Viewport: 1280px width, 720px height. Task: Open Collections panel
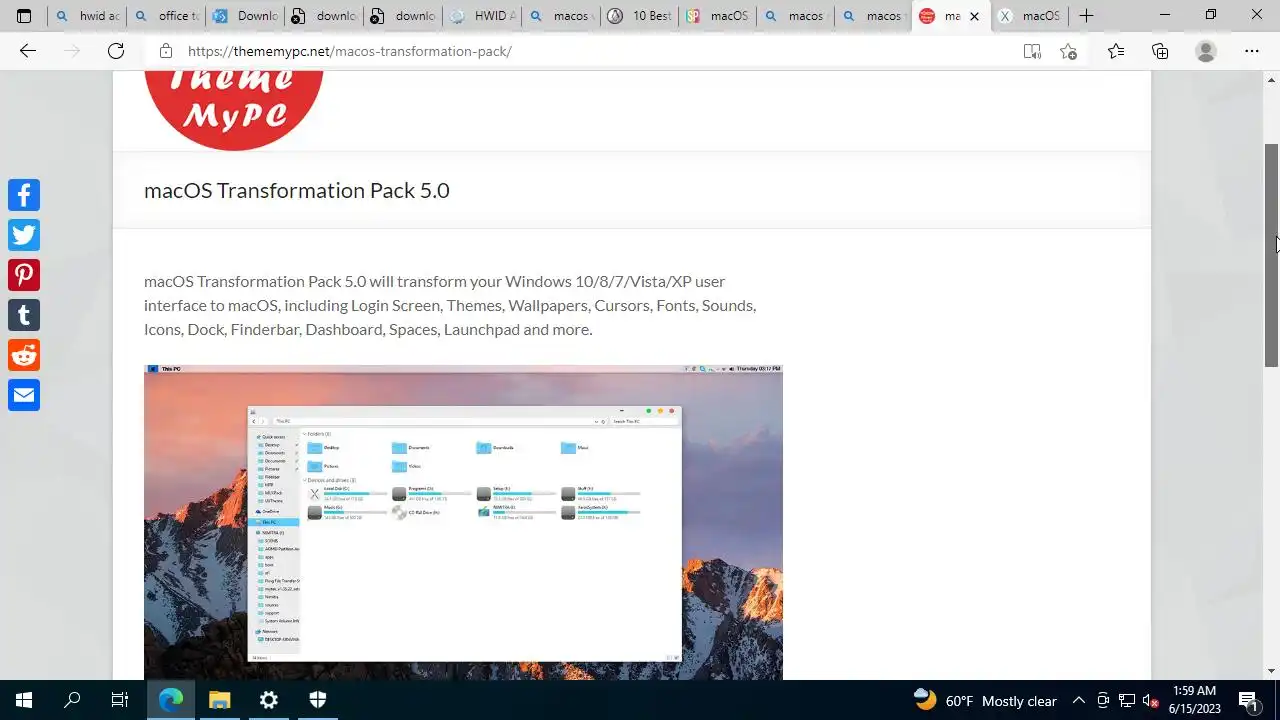click(x=1160, y=51)
